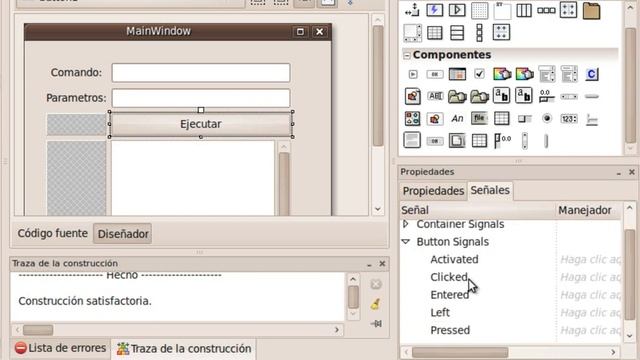Image resolution: width=640 pixels, height=360 pixels.
Task: Select the Alignment container widget
Action: click(x=412, y=10)
